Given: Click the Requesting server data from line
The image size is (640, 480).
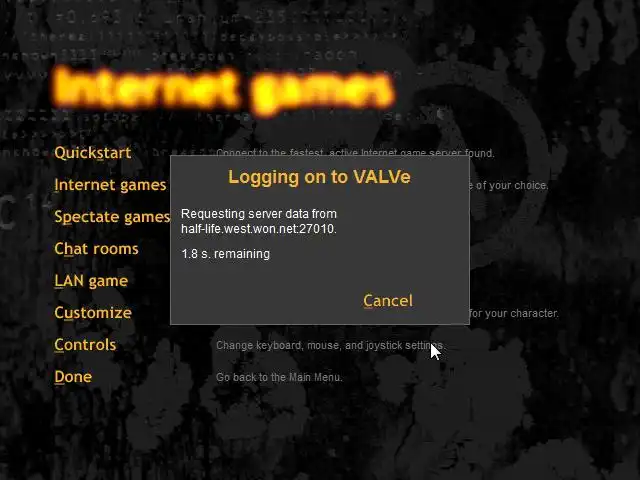Looking at the screenshot, I should [259, 213].
